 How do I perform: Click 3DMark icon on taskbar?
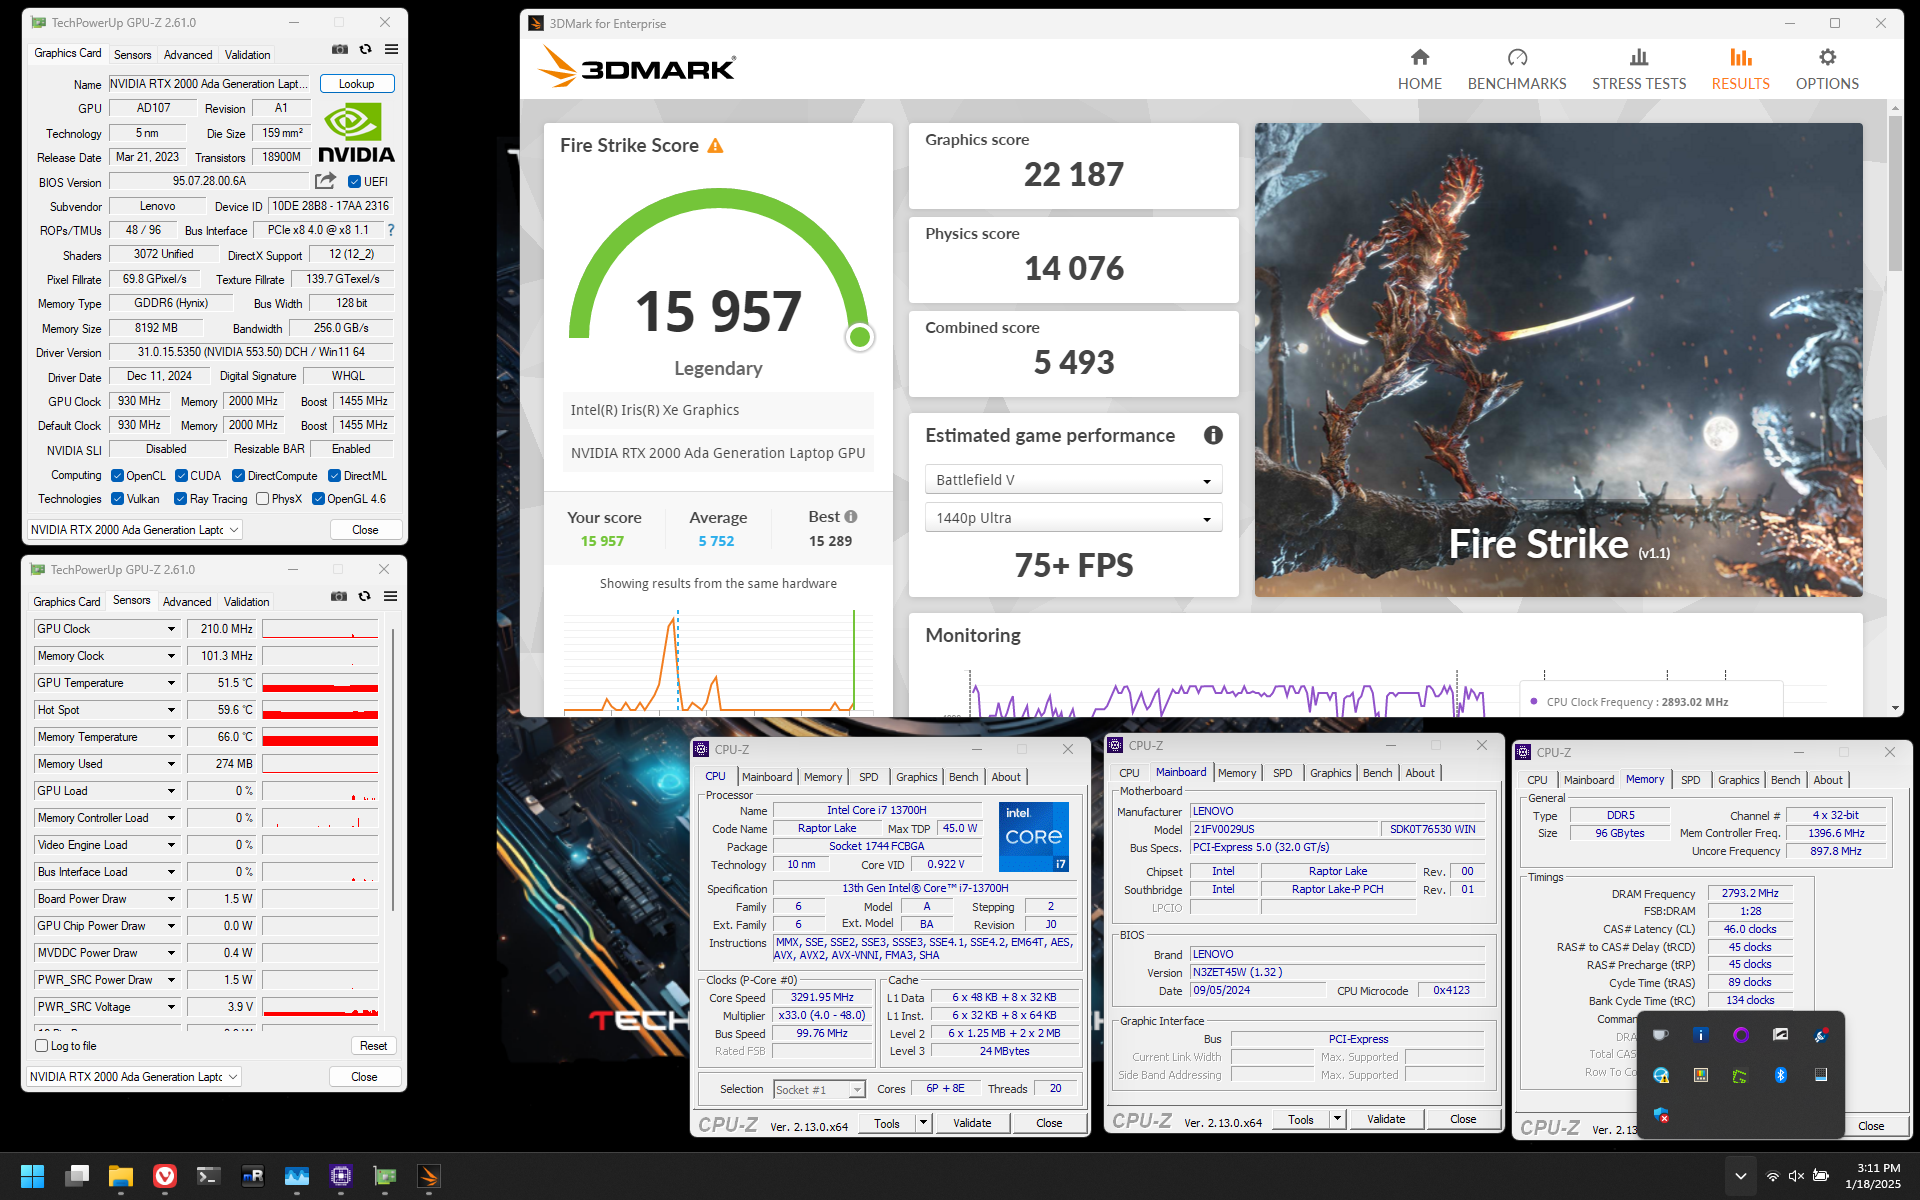(x=429, y=1176)
